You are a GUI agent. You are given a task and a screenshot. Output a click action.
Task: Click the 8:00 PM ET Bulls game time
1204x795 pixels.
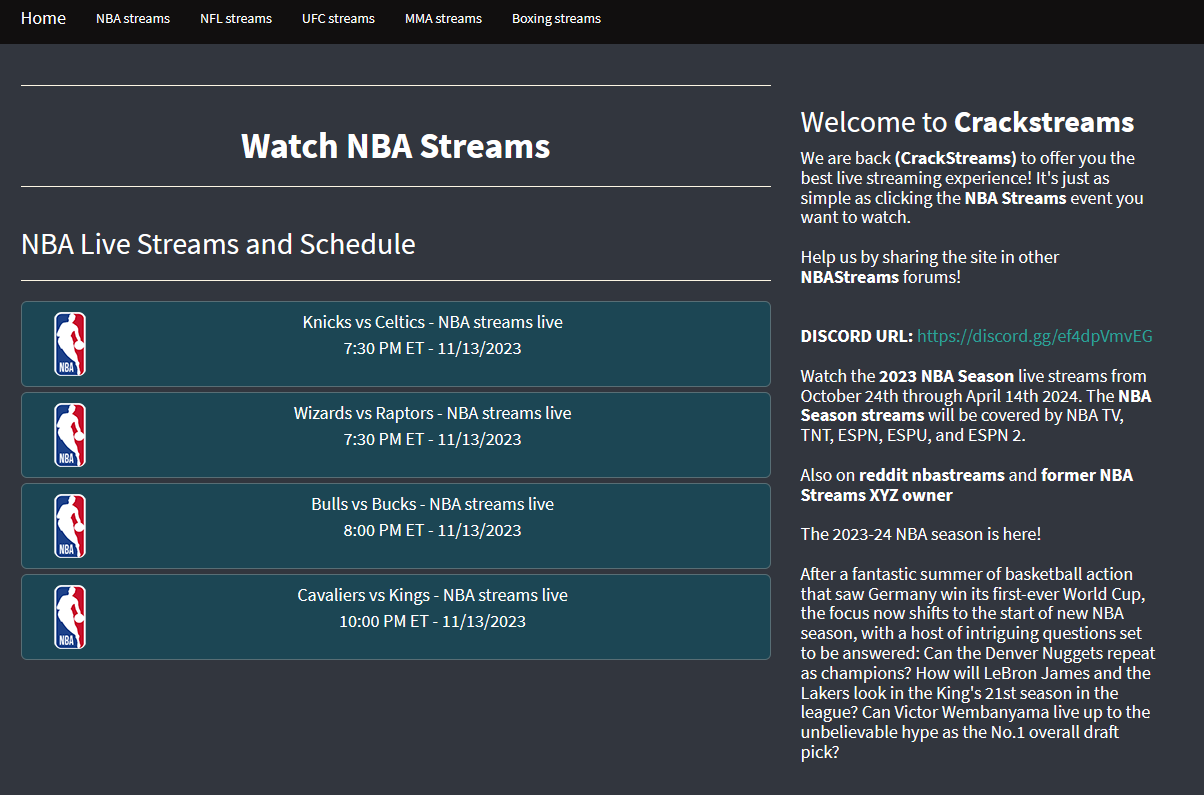click(432, 531)
